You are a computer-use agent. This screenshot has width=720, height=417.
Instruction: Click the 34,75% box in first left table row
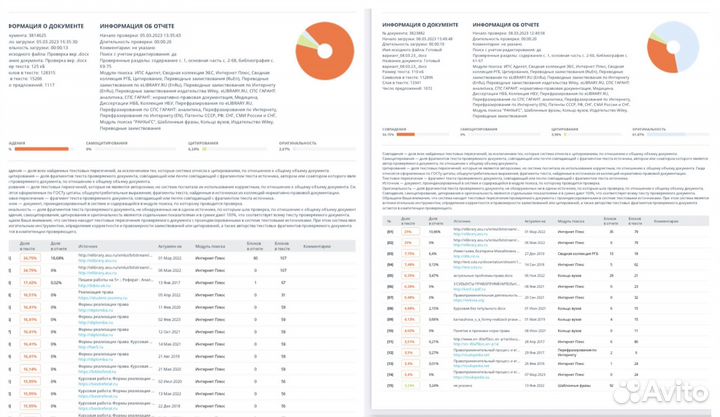click(30, 258)
